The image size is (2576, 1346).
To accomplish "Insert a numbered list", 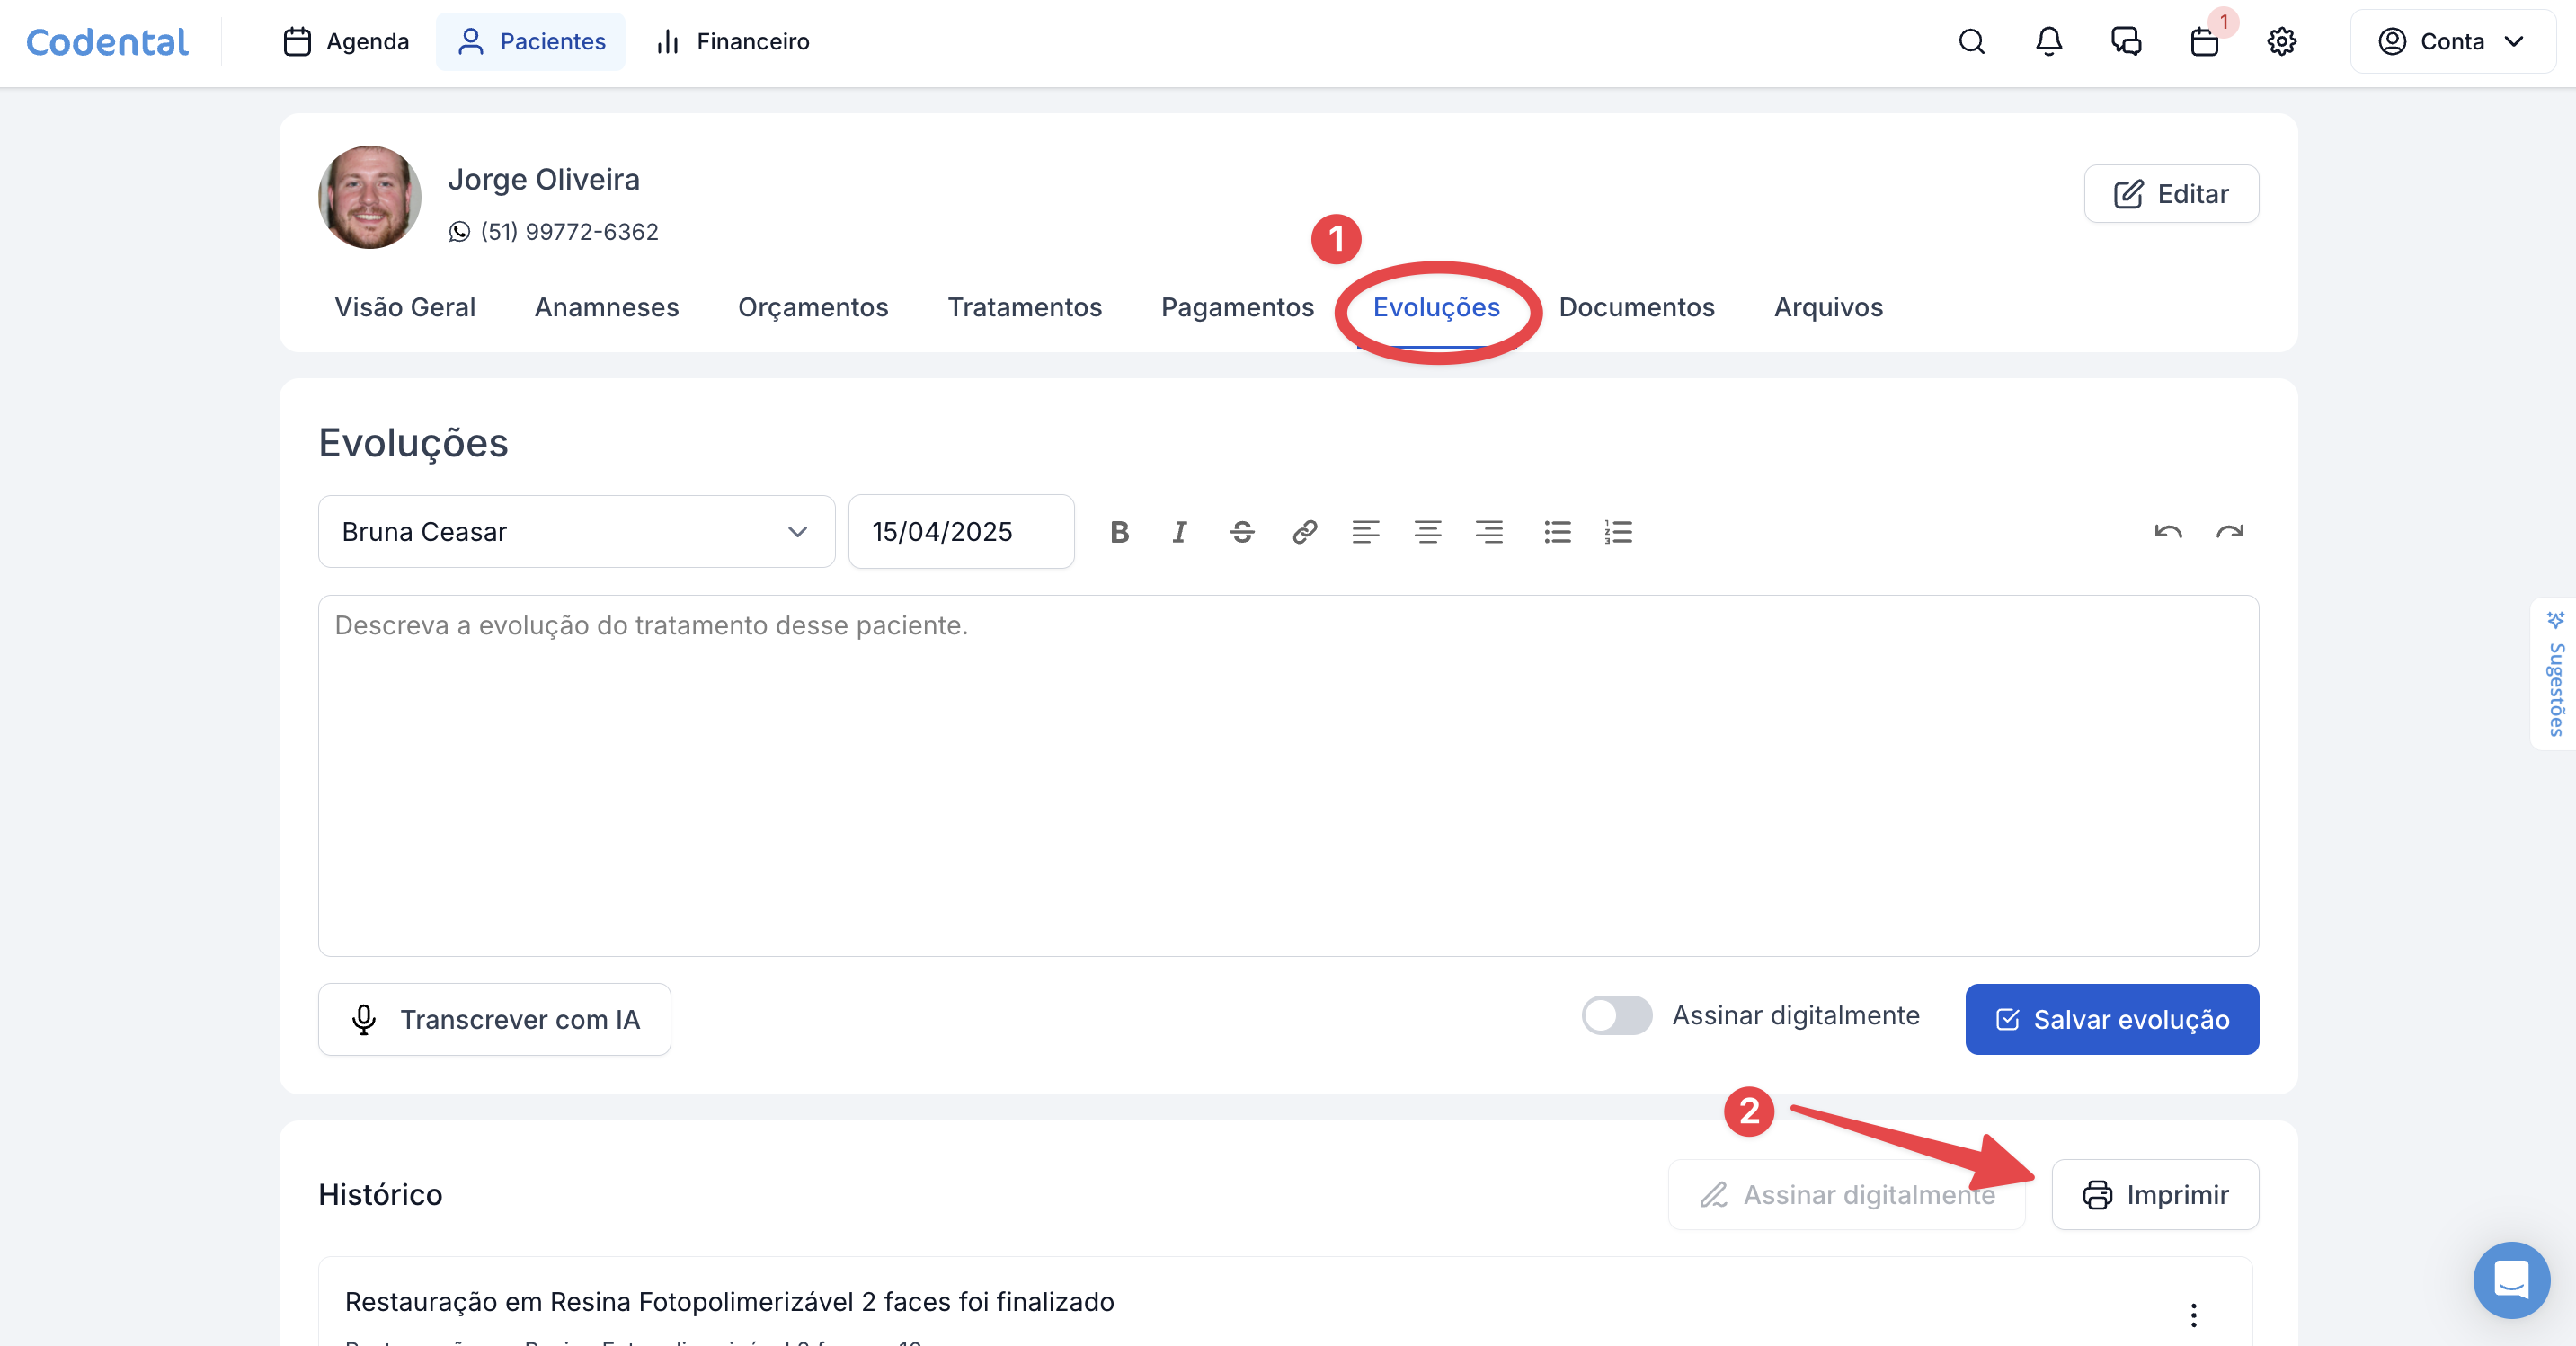I will pos(1618,532).
